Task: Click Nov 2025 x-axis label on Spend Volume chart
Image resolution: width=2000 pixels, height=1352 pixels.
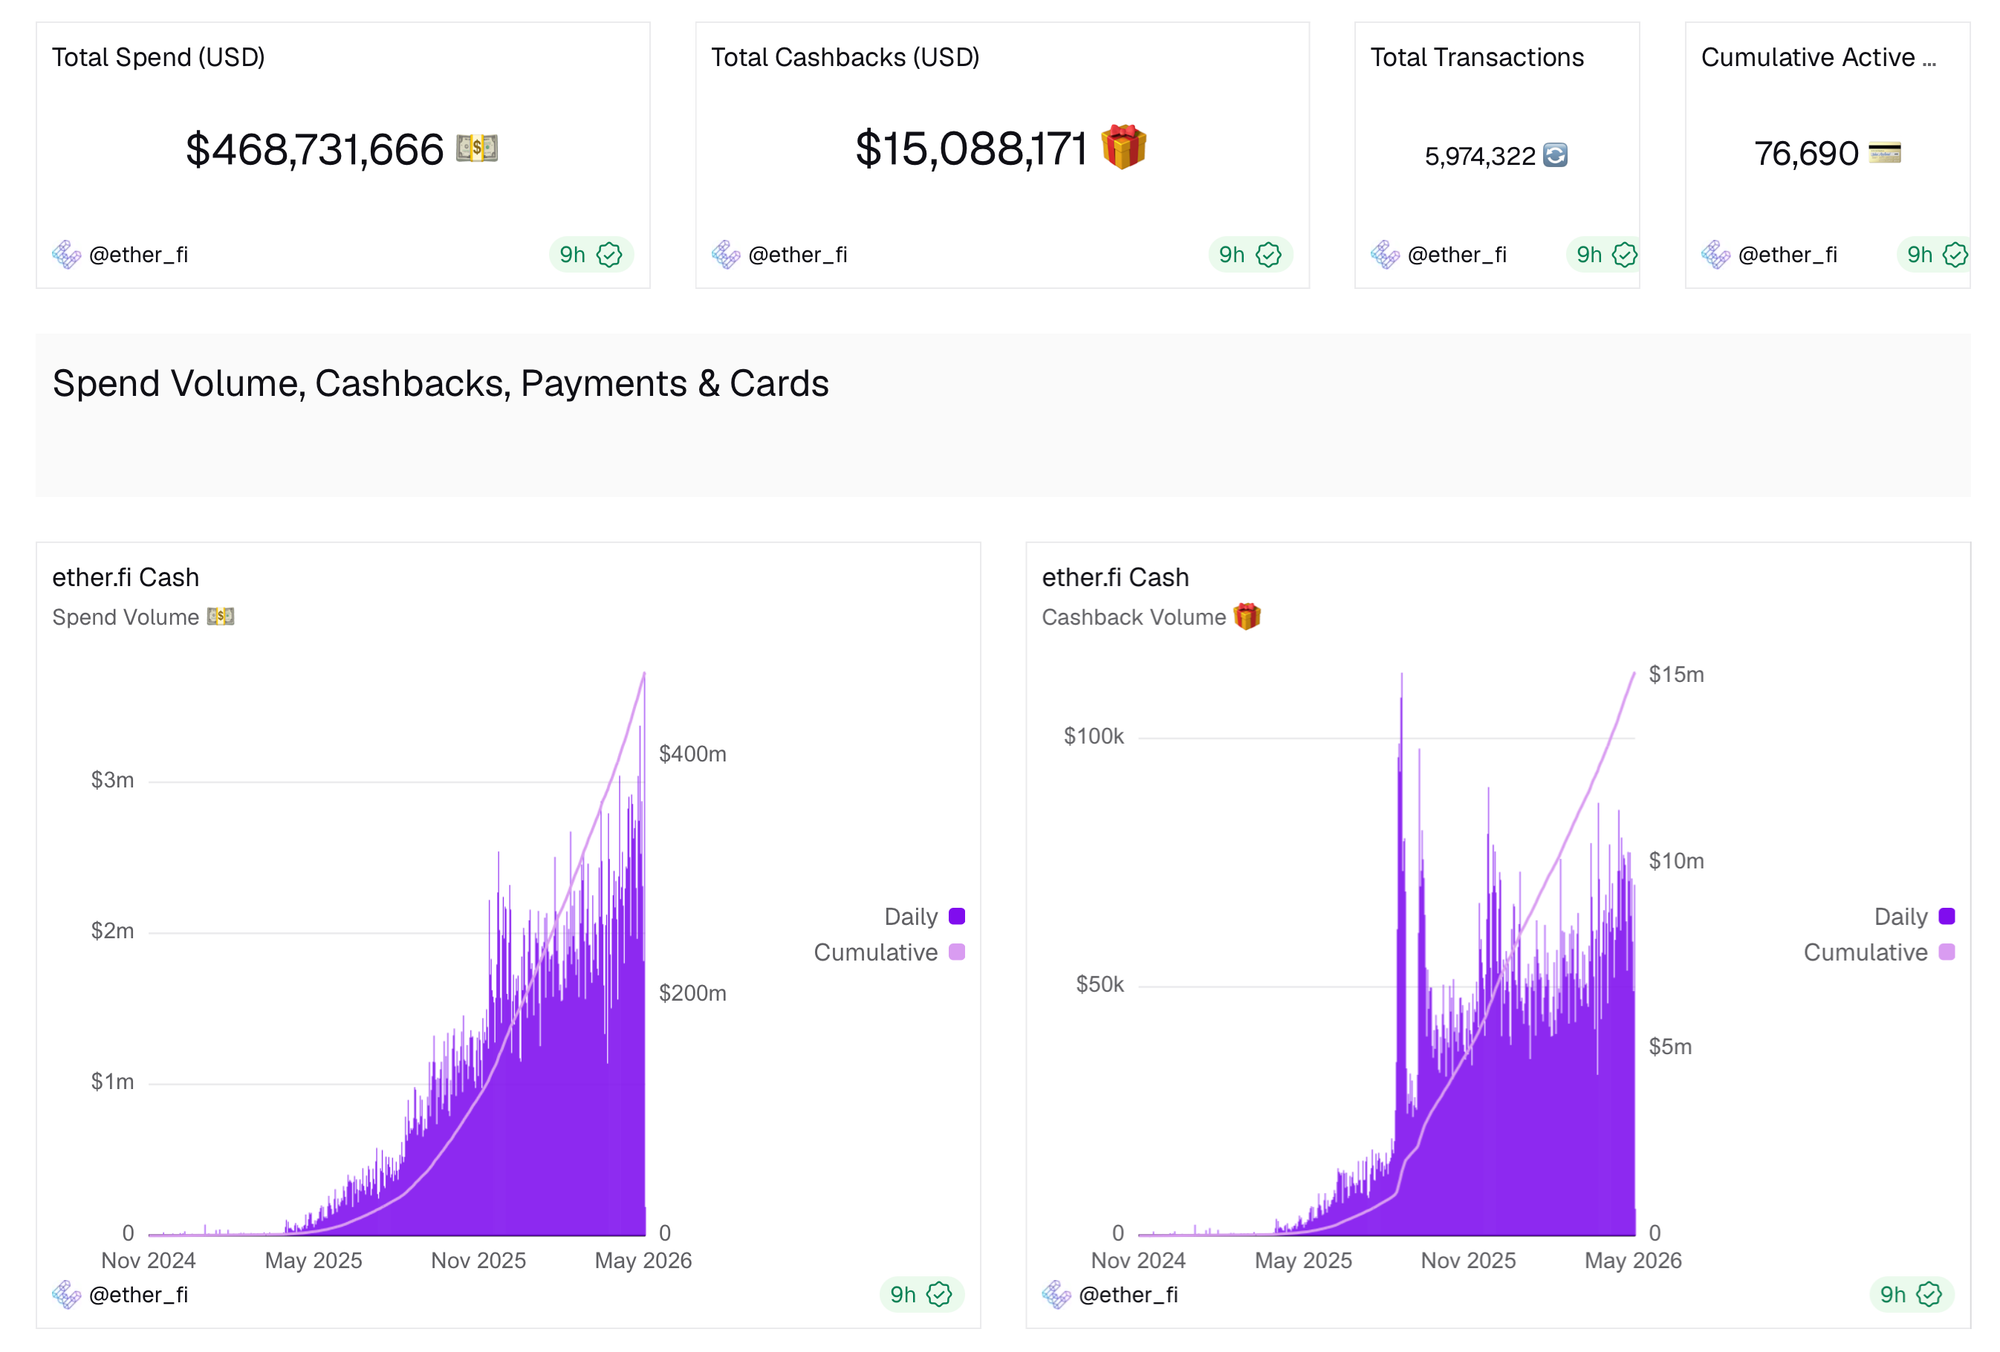Action: [x=478, y=1260]
